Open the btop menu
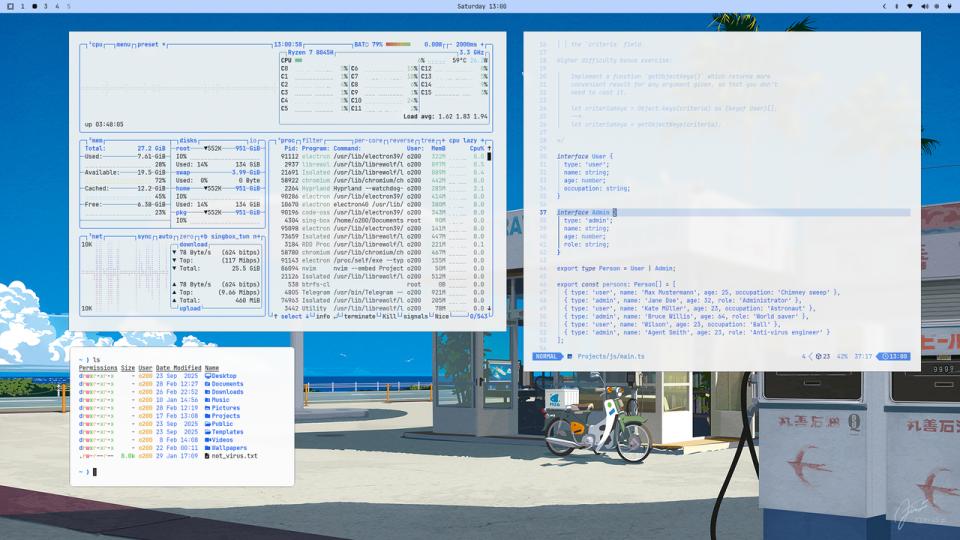Screen dimensions: 960x540 point(123,45)
